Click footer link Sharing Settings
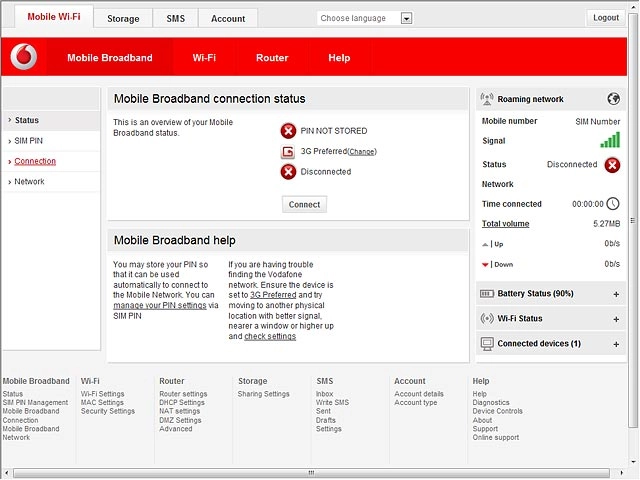 coord(263,394)
